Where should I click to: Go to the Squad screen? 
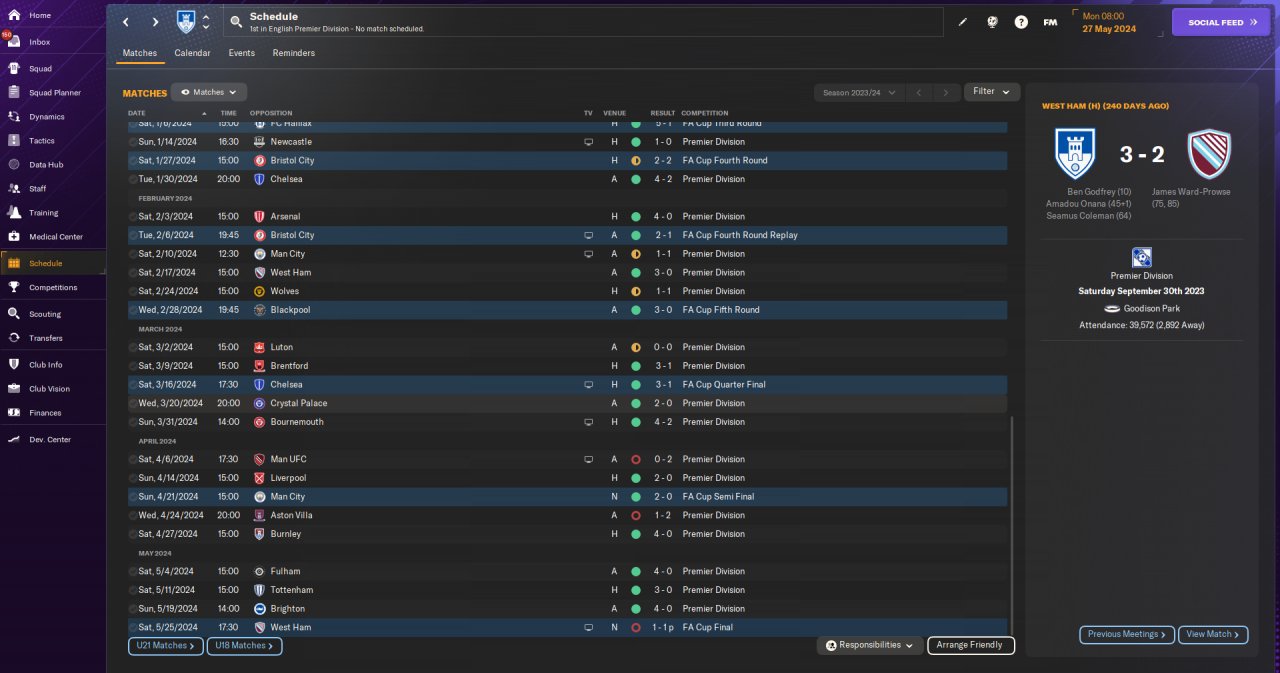(x=40, y=69)
